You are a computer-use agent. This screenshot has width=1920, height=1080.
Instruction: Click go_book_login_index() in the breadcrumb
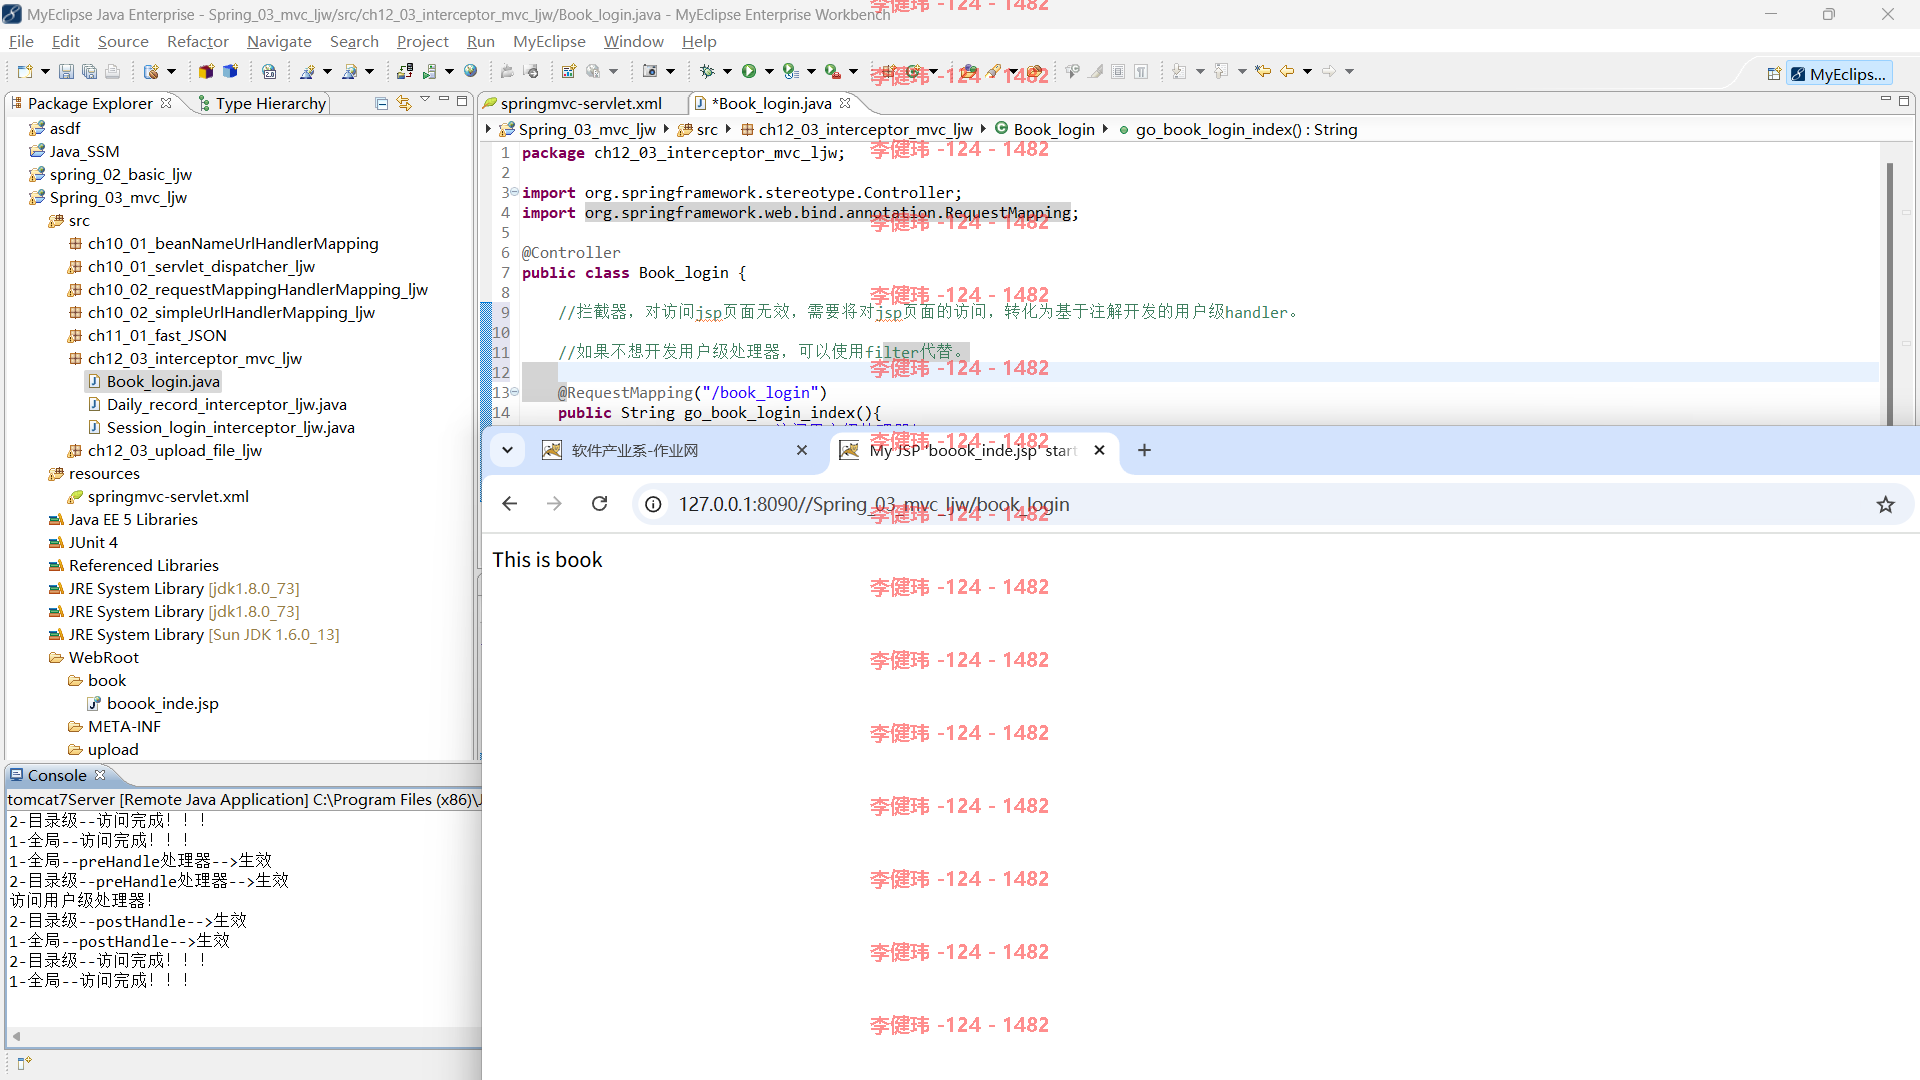point(1238,129)
